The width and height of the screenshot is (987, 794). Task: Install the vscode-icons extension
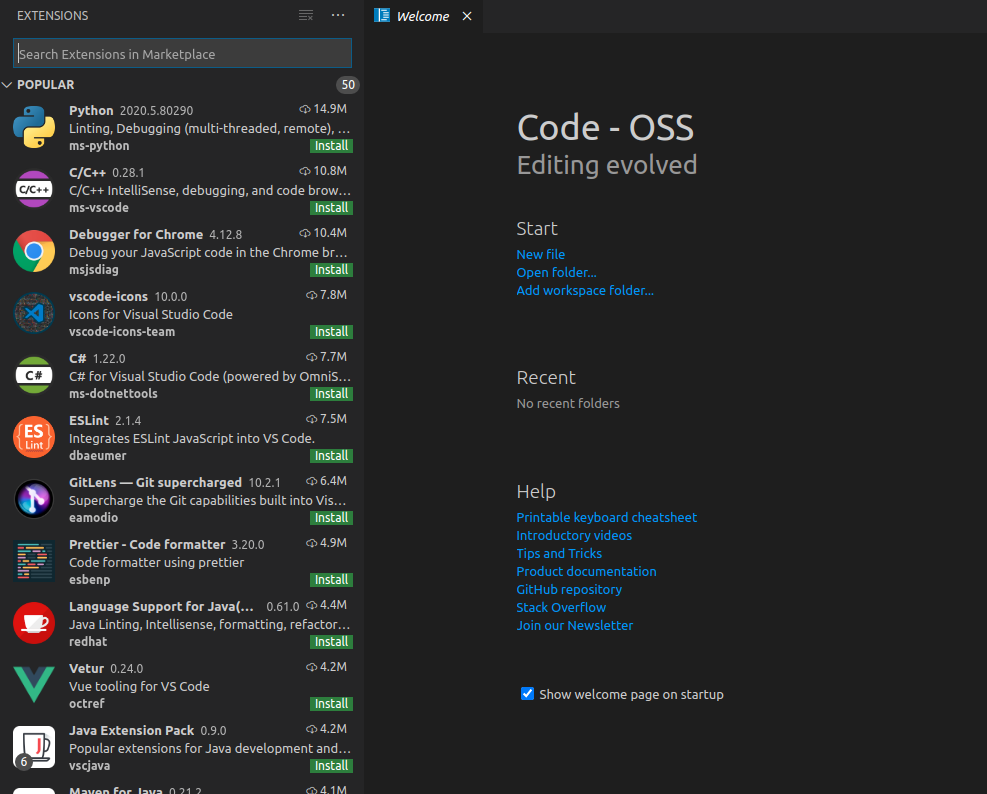coord(331,332)
